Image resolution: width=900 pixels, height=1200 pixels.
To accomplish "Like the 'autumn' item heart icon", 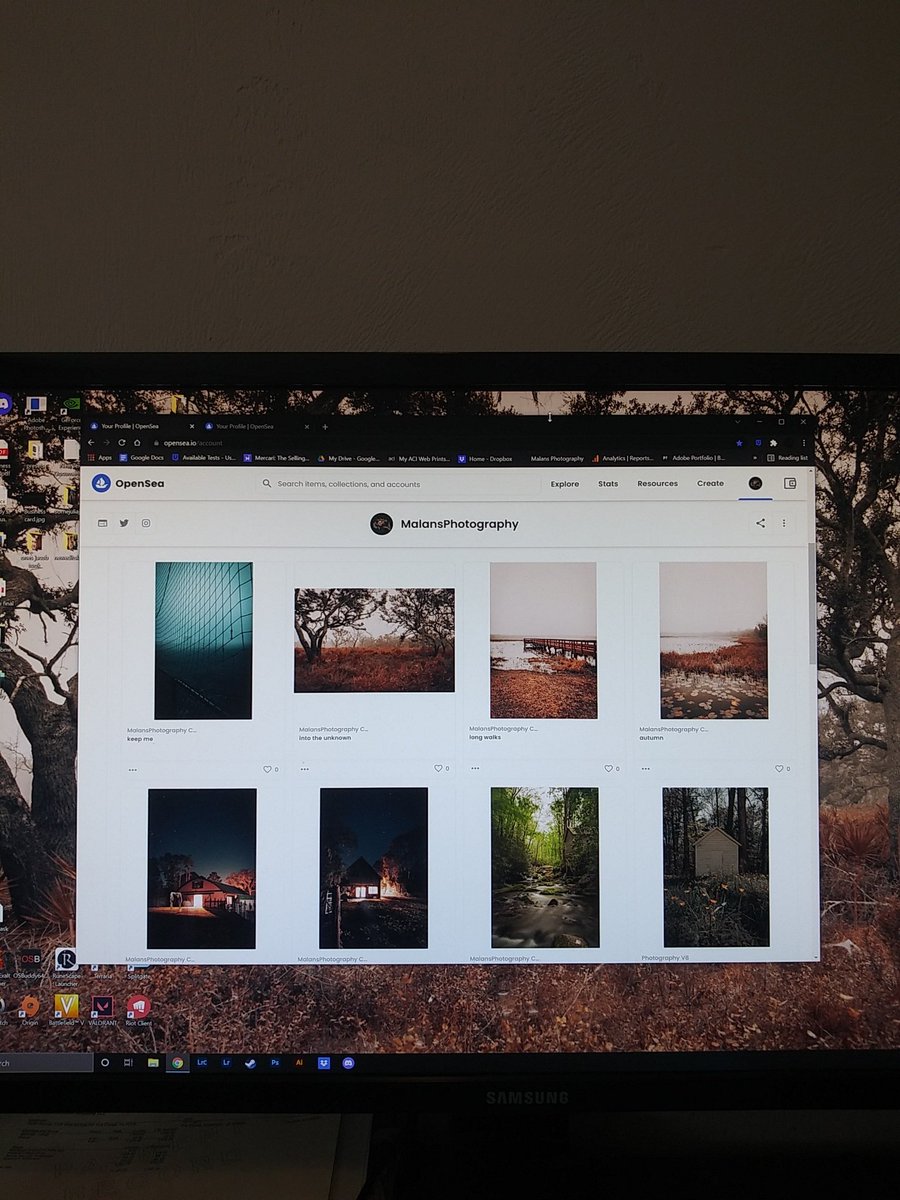I will [x=779, y=768].
